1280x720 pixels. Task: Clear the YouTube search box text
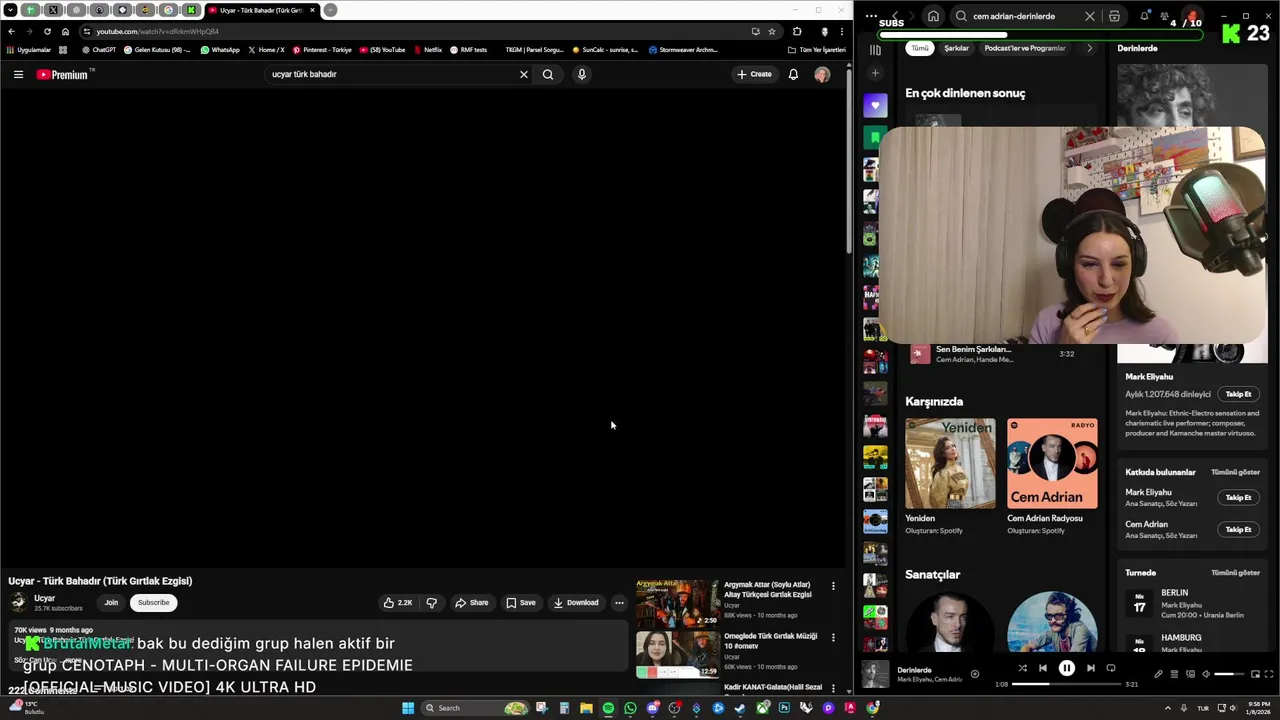[523, 74]
